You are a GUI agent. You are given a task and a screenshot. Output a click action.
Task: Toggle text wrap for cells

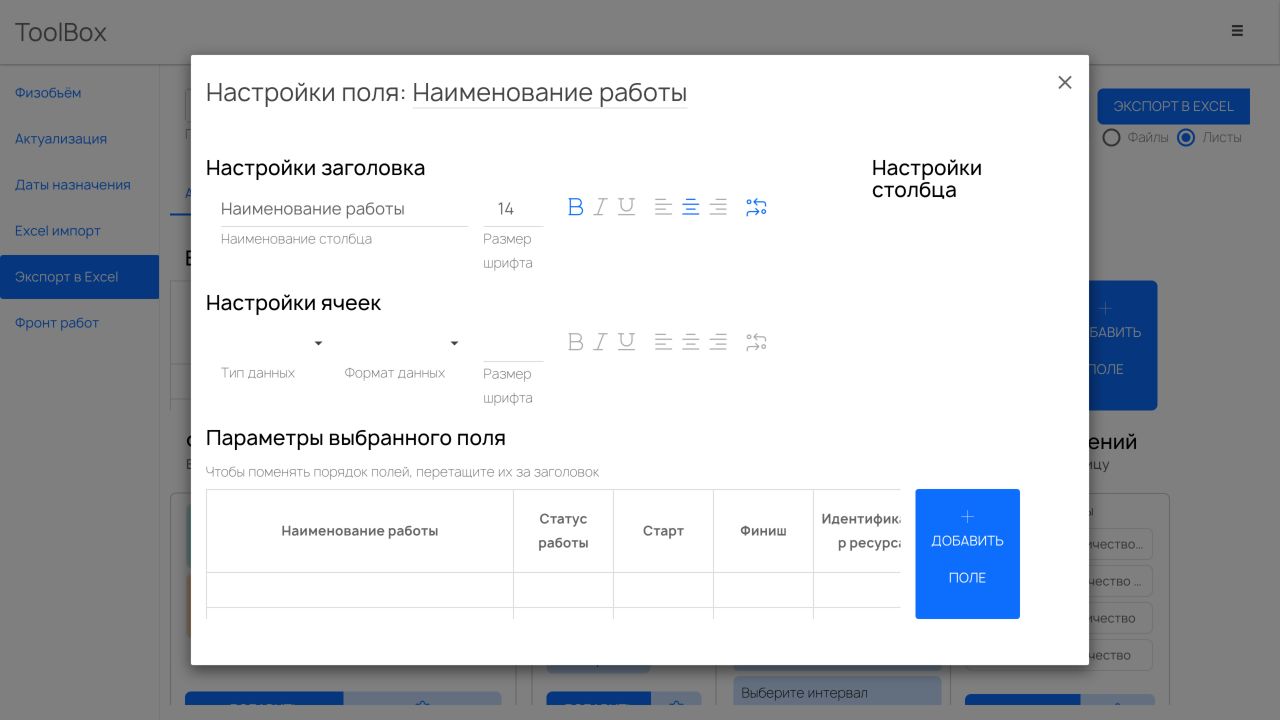tap(756, 342)
